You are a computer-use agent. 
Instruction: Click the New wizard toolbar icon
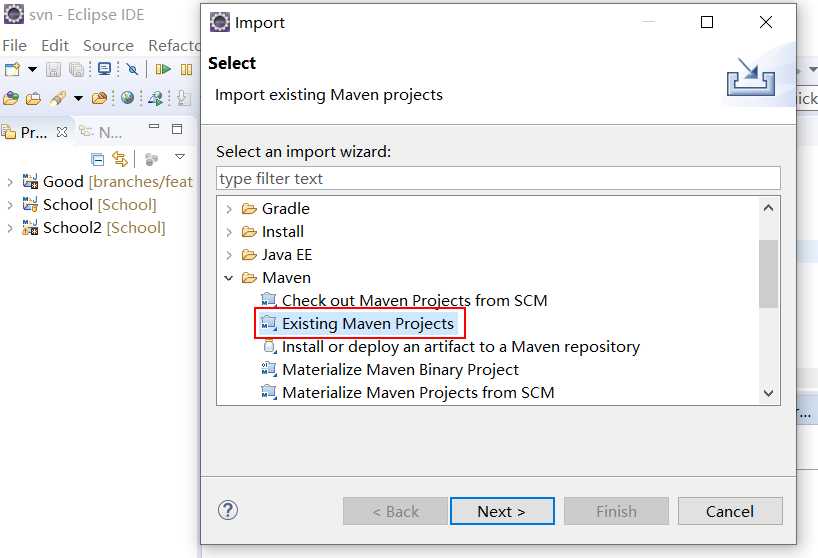tap(12, 69)
